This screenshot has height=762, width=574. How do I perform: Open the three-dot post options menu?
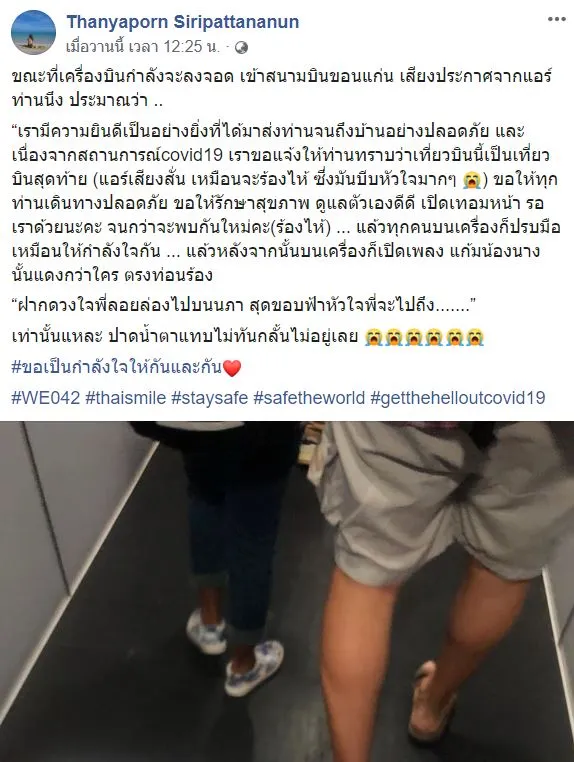tap(557, 19)
